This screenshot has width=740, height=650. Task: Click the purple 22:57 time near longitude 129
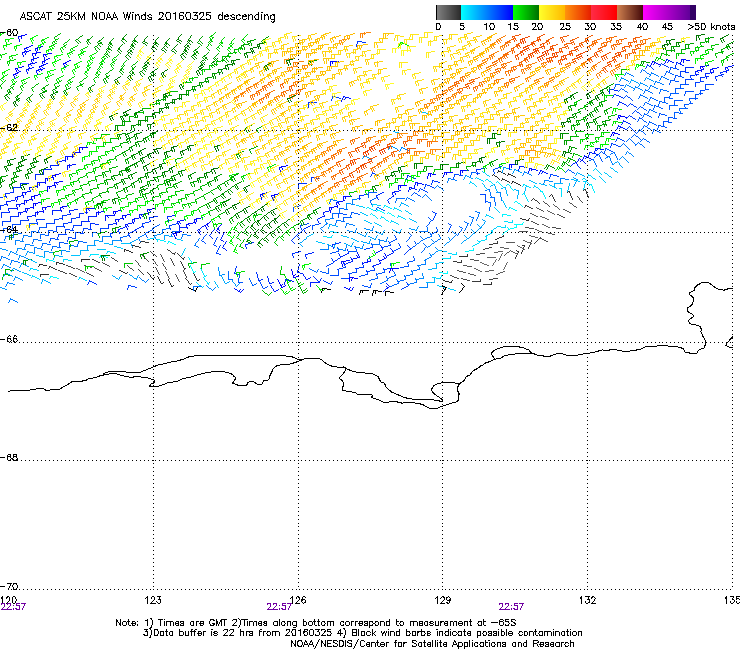point(511,607)
